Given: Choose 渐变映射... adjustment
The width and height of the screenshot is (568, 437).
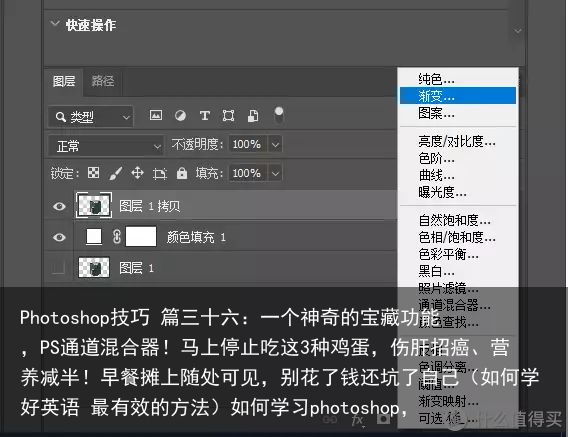Looking at the screenshot, I should (x=458, y=401).
